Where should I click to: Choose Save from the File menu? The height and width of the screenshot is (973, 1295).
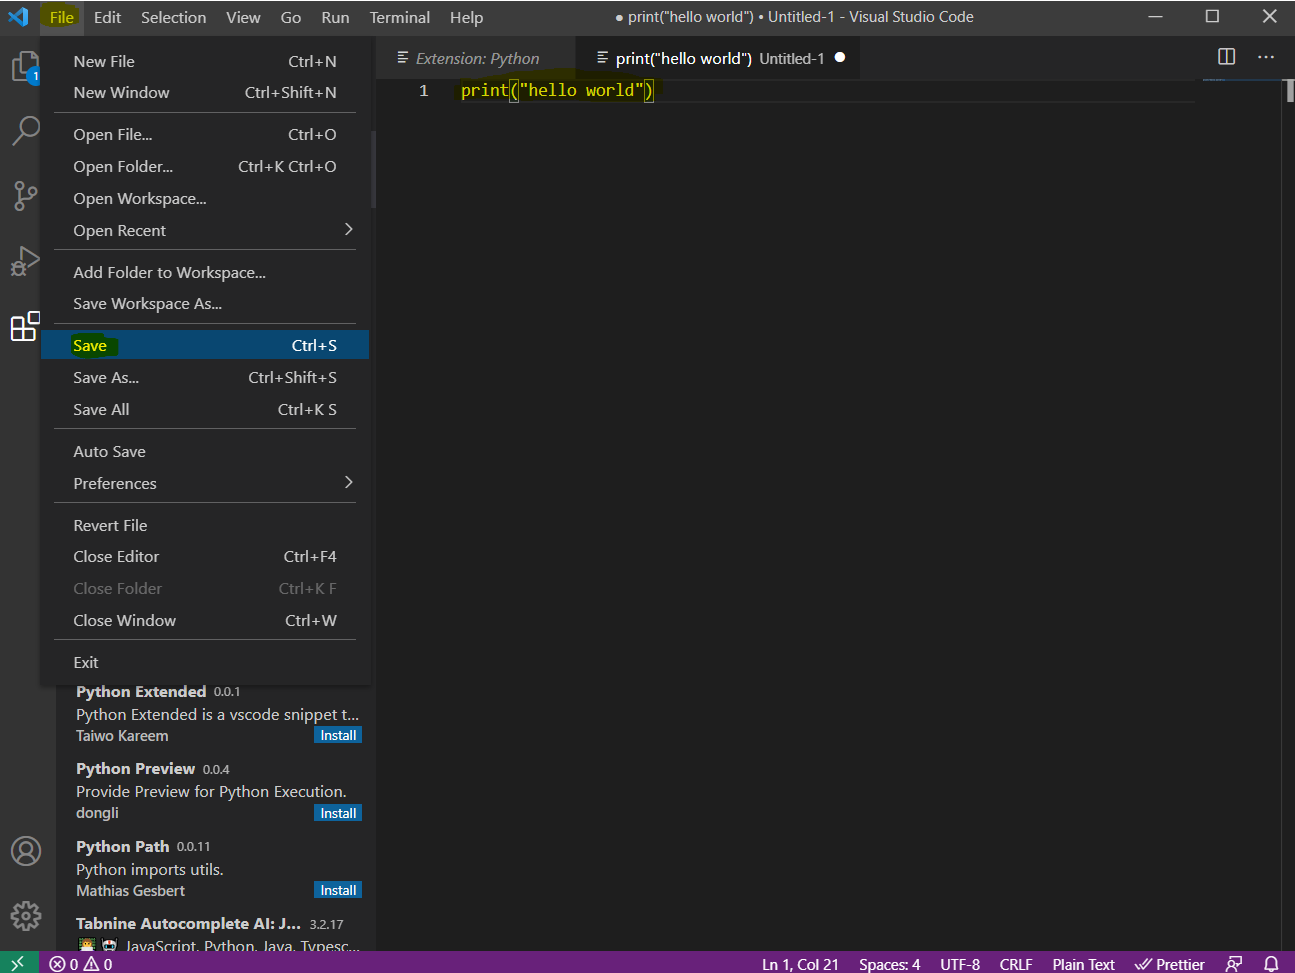(205, 345)
